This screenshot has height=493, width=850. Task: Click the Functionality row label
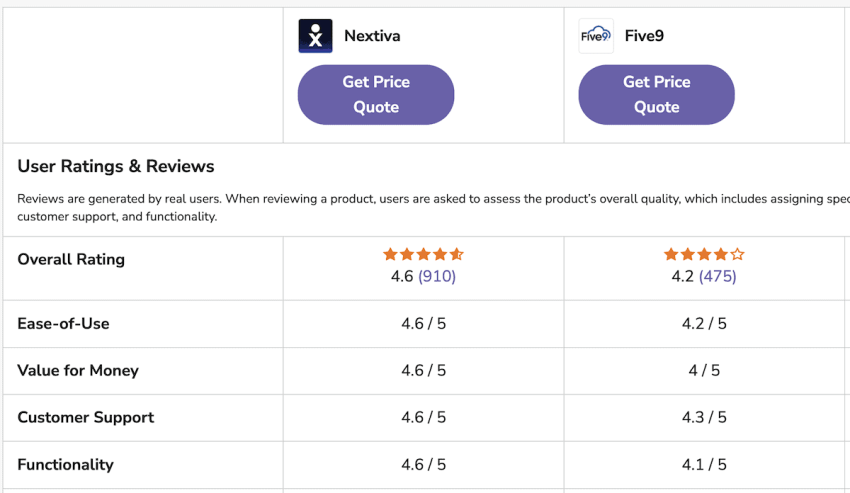[66, 465]
